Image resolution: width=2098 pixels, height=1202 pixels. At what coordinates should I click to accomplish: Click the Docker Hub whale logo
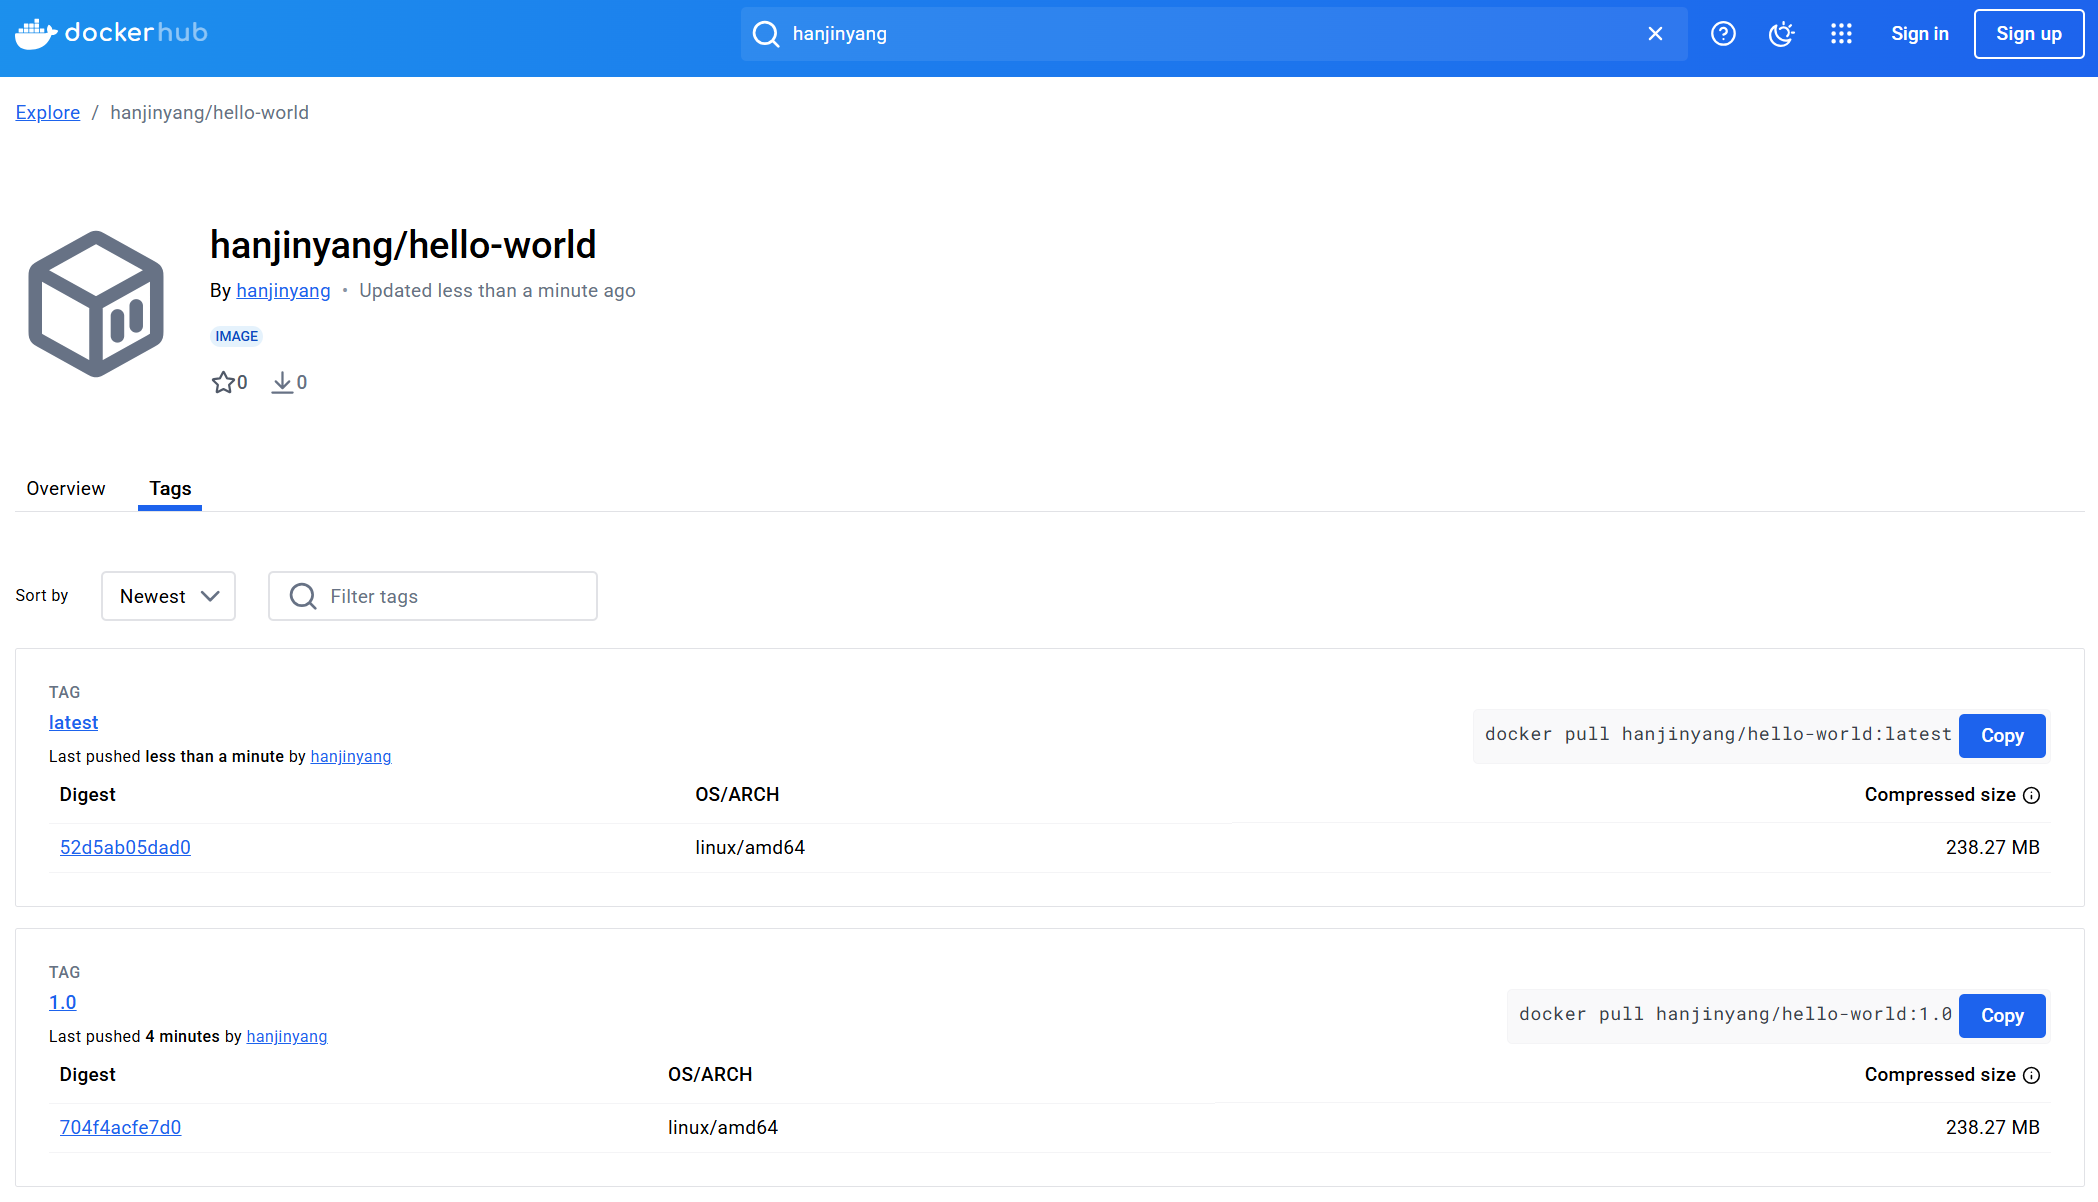pos(36,33)
